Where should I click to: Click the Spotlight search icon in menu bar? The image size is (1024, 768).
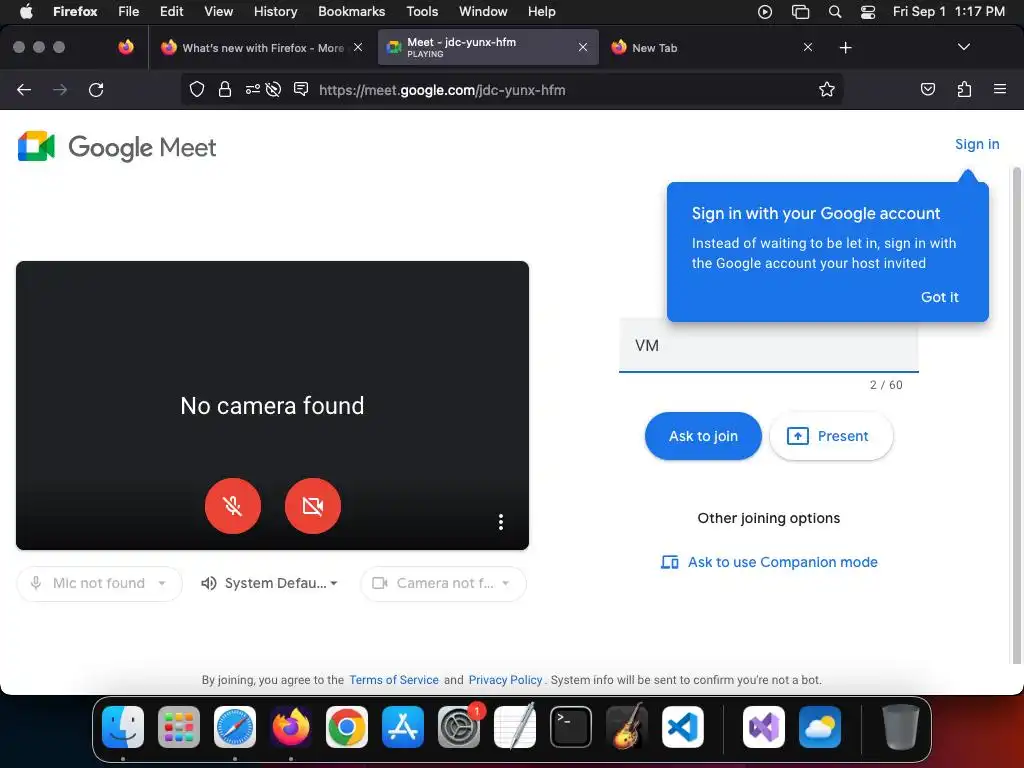point(835,12)
